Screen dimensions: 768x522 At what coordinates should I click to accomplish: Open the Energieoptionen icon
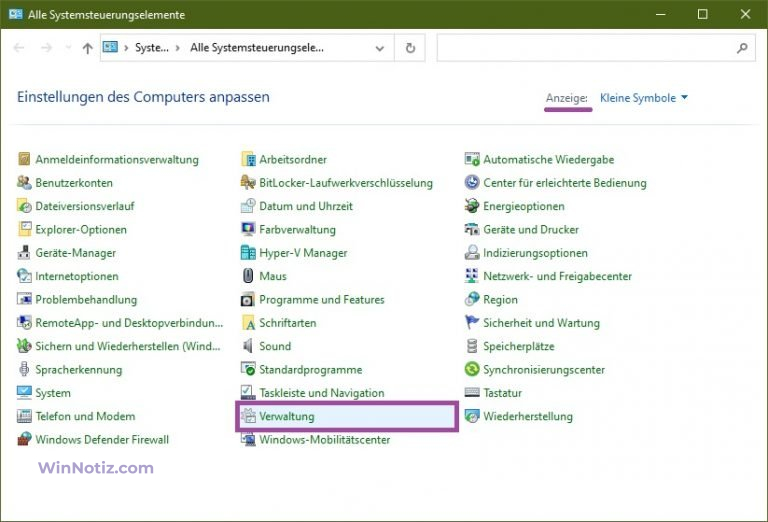(473, 206)
